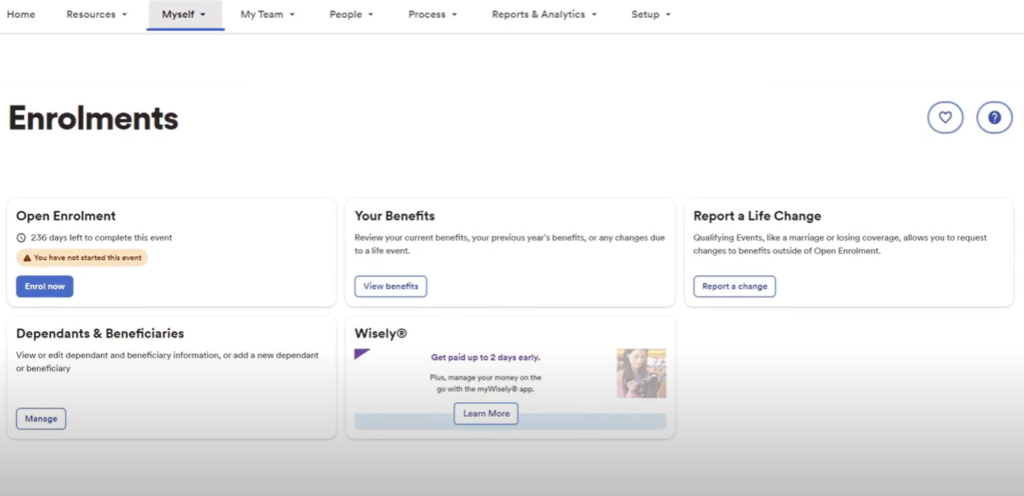Viewport: 1024px width, 496px height.
Task: Open Reports & Analytics menu
Action: (x=544, y=15)
